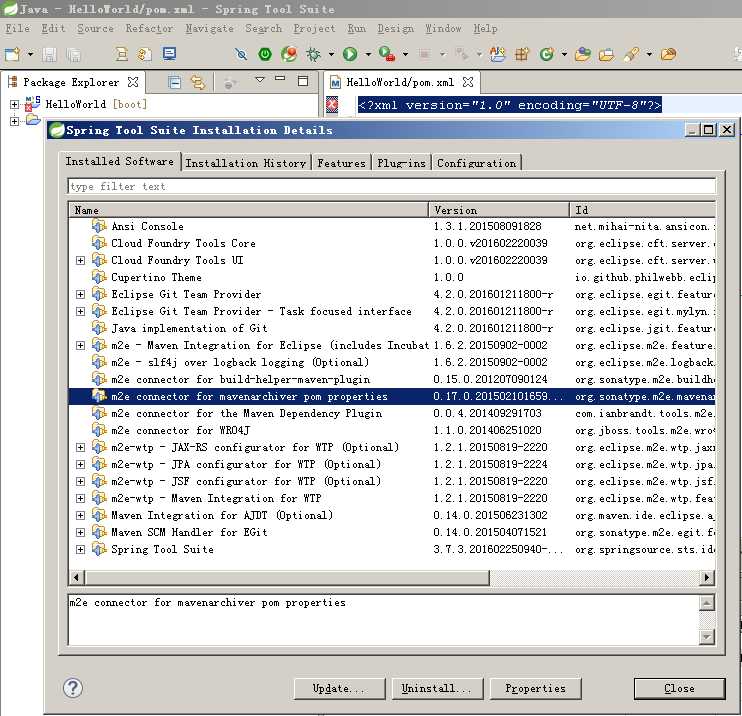The width and height of the screenshot is (742, 716).
Task: Click the Open Task toolbar icon
Action: point(606,55)
